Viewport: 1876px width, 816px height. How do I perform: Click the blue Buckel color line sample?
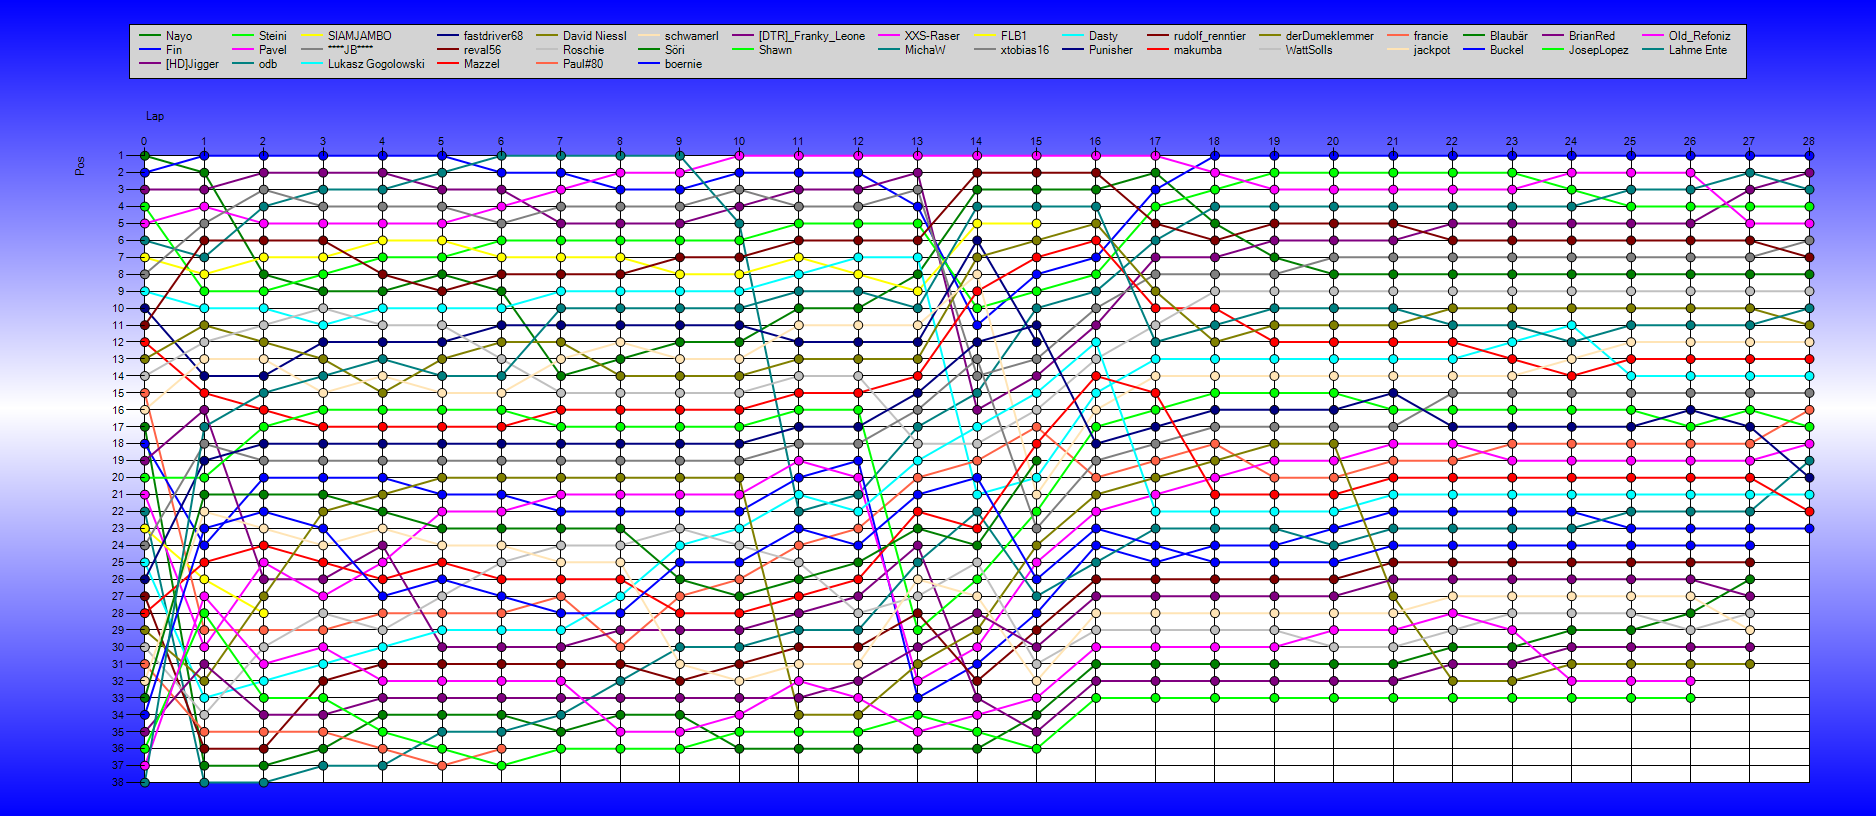[1474, 50]
